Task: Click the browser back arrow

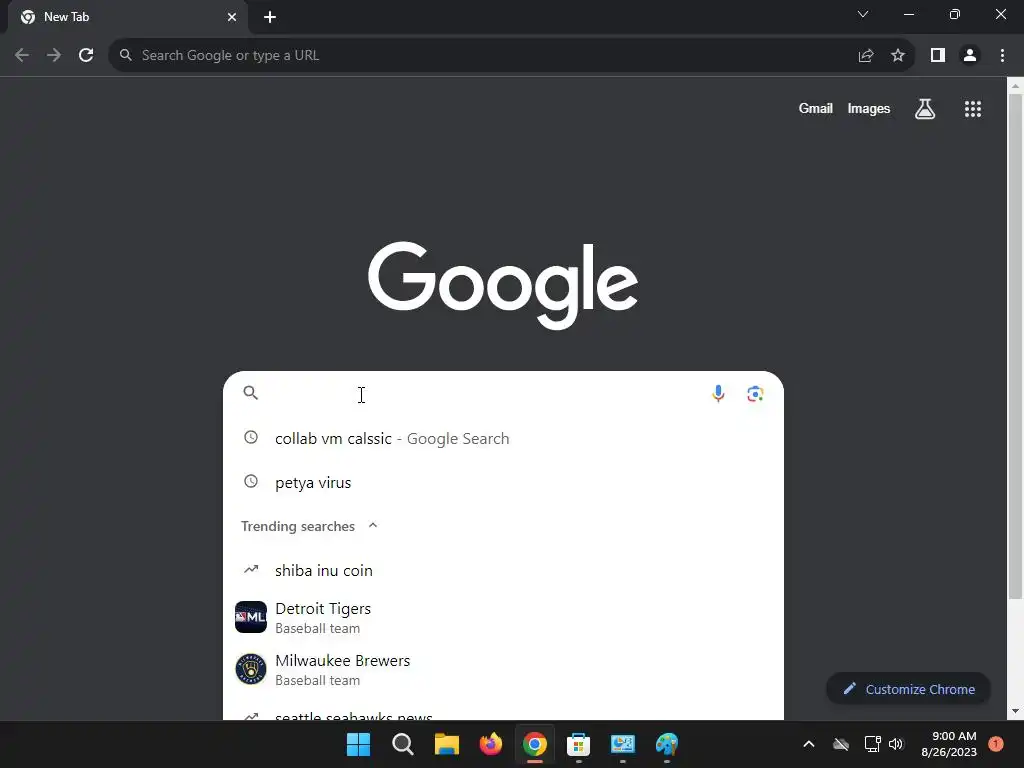Action: tap(22, 56)
